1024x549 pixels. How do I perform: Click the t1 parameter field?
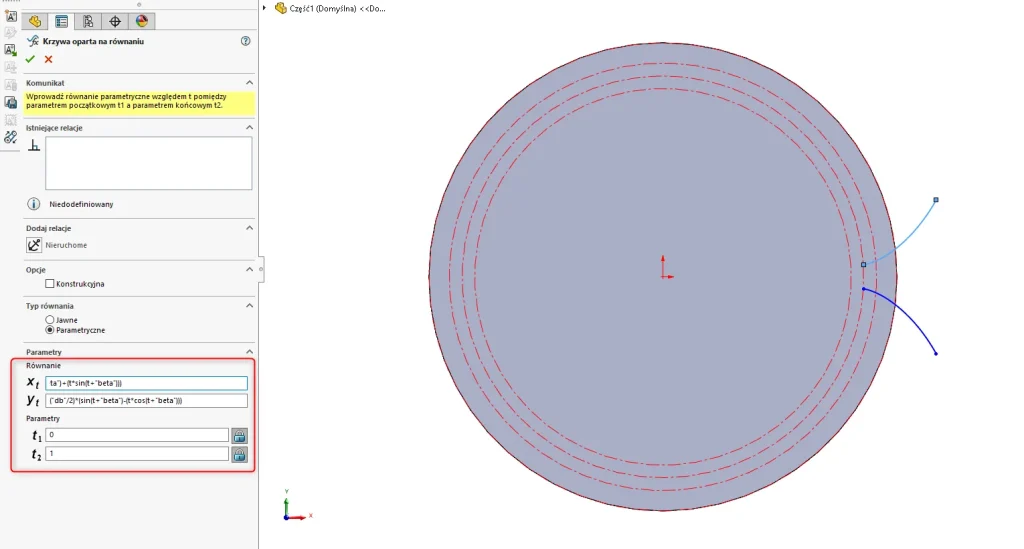[137, 435]
